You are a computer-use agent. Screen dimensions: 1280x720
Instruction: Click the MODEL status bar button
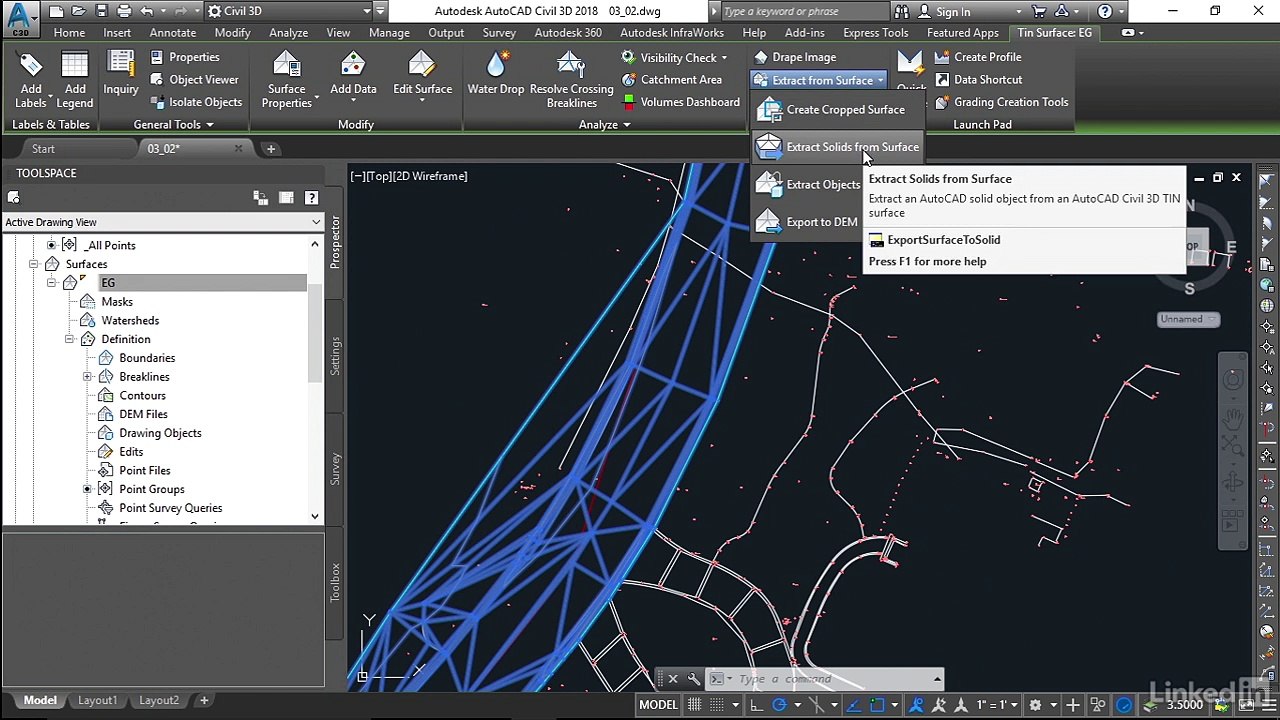658,705
